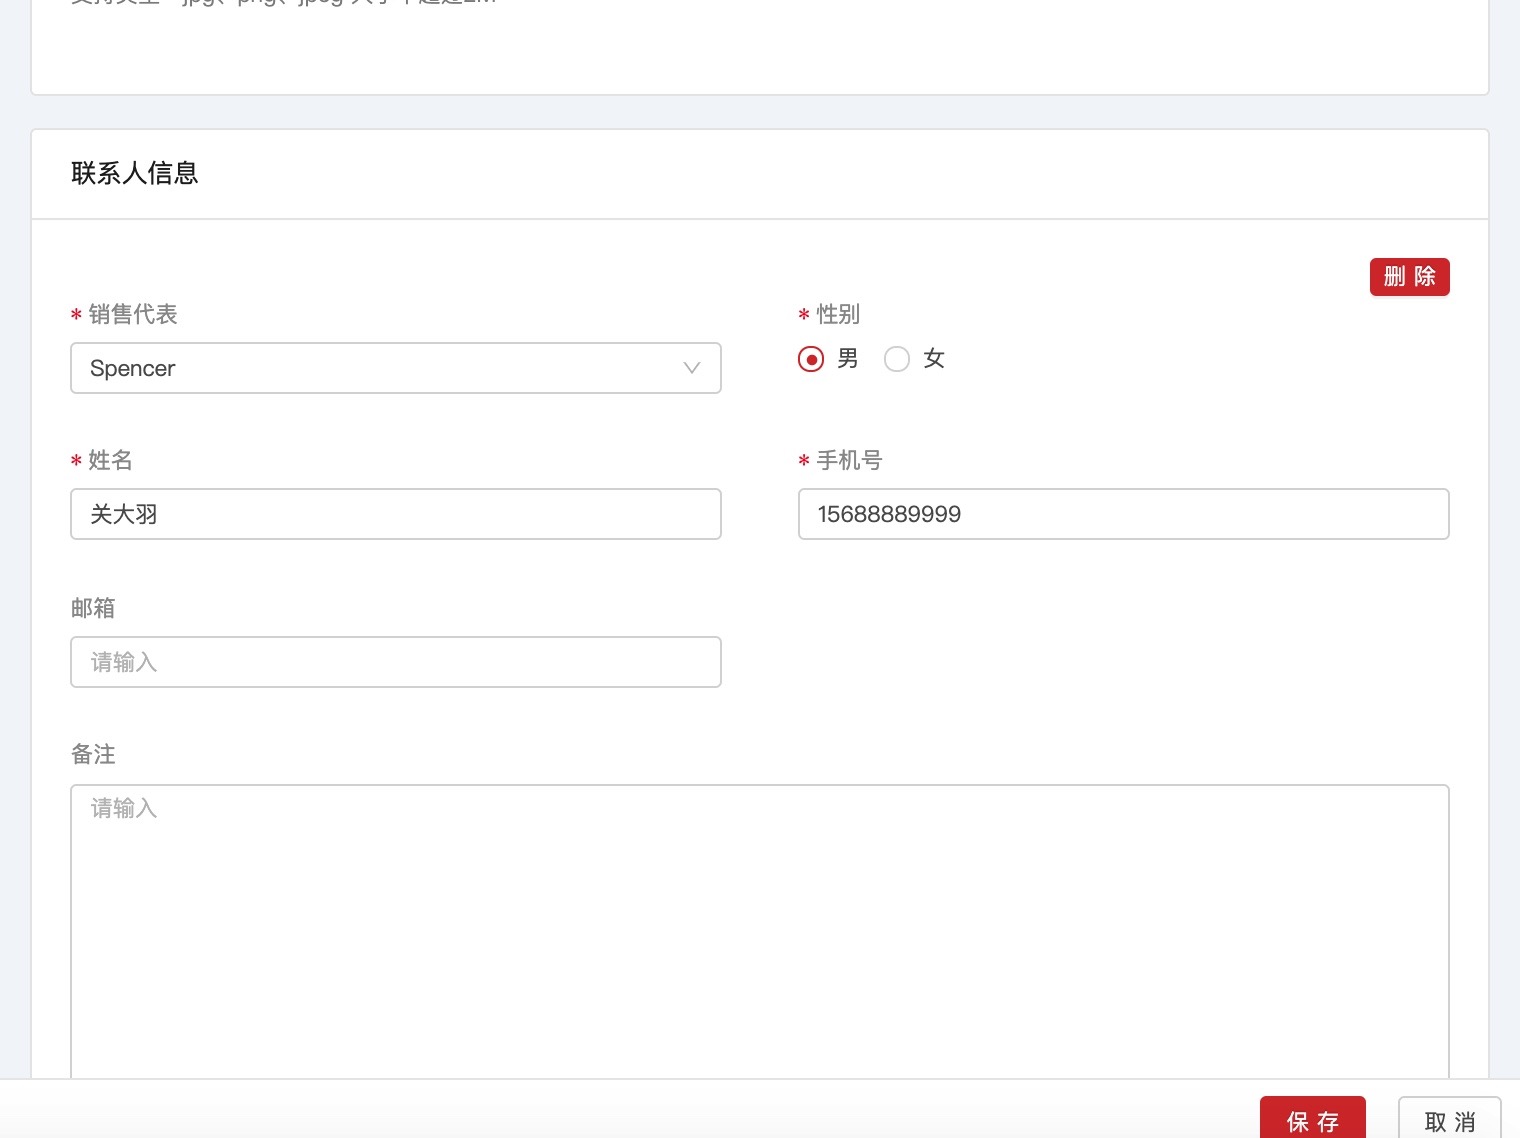
Task: Click the 邮箱 field label
Action: tap(93, 608)
